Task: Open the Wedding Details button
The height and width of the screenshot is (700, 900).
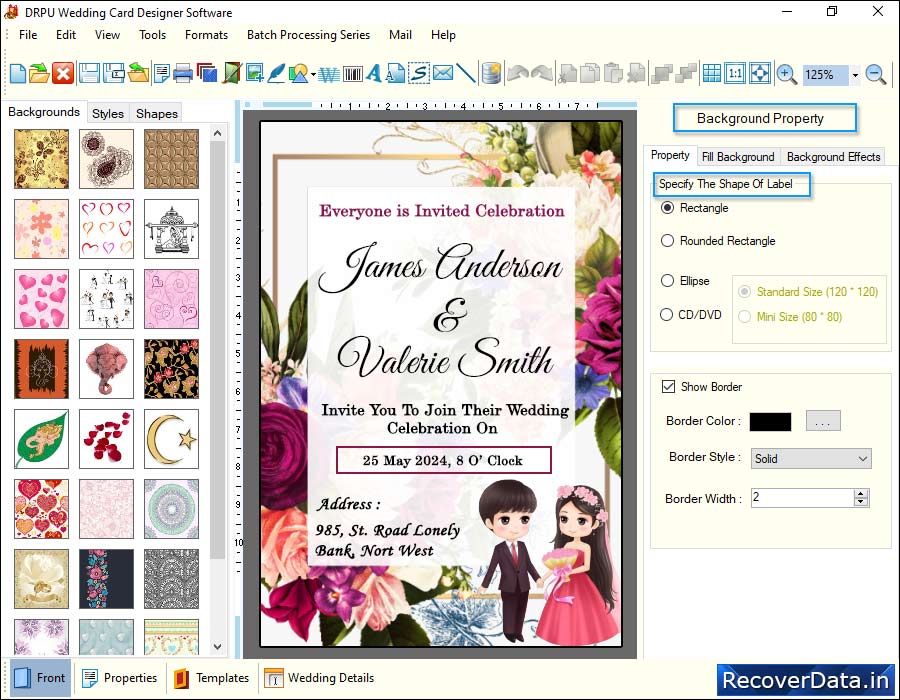Action: [x=319, y=678]
